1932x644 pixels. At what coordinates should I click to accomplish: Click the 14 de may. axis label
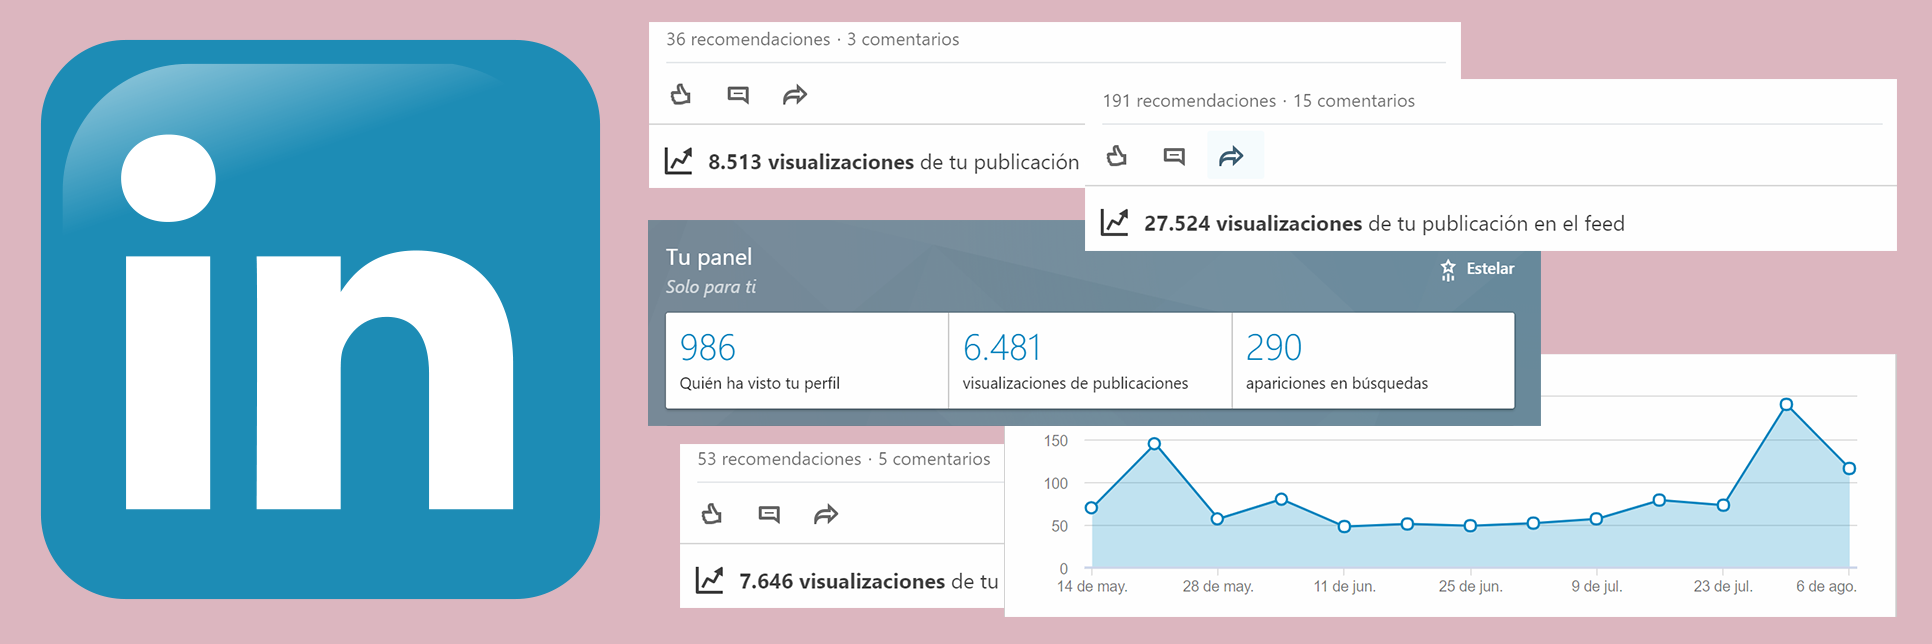pyautogui.click(x=1092, y=587)
